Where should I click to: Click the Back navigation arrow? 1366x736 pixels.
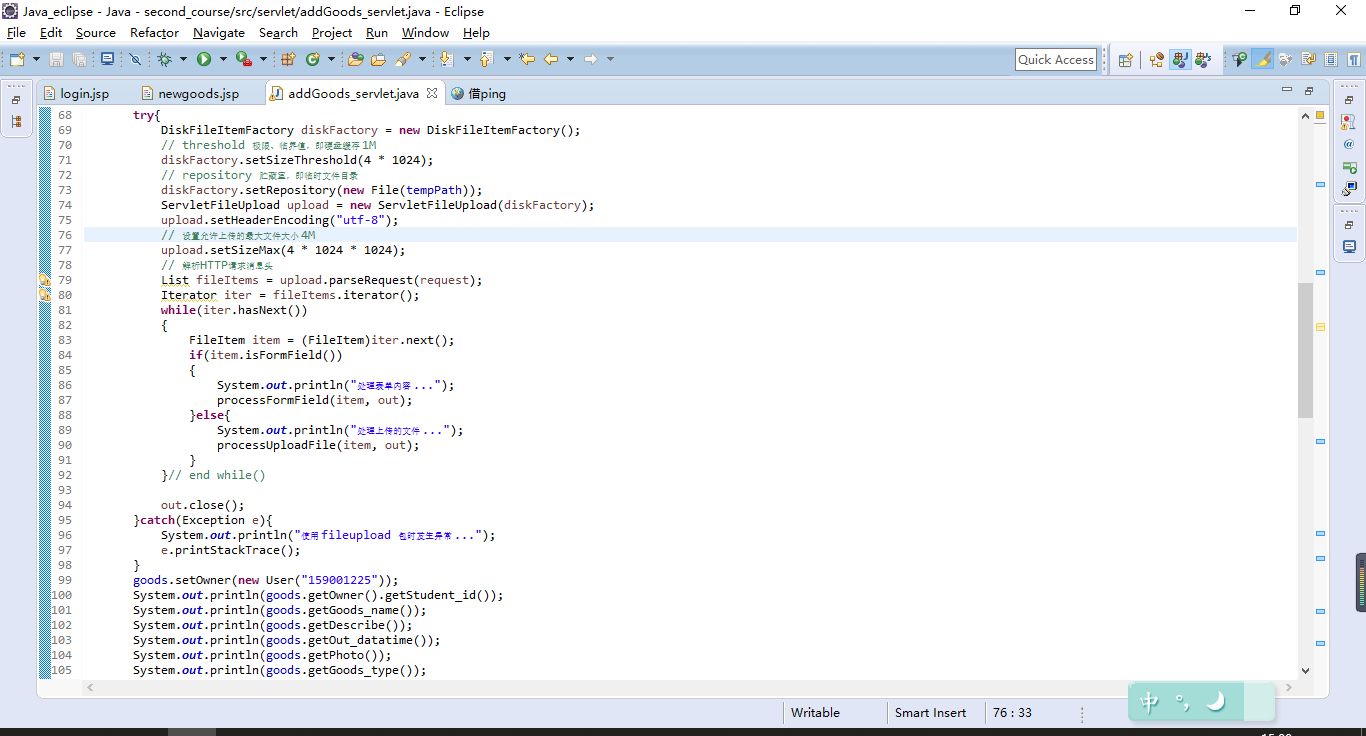point(551,59)
